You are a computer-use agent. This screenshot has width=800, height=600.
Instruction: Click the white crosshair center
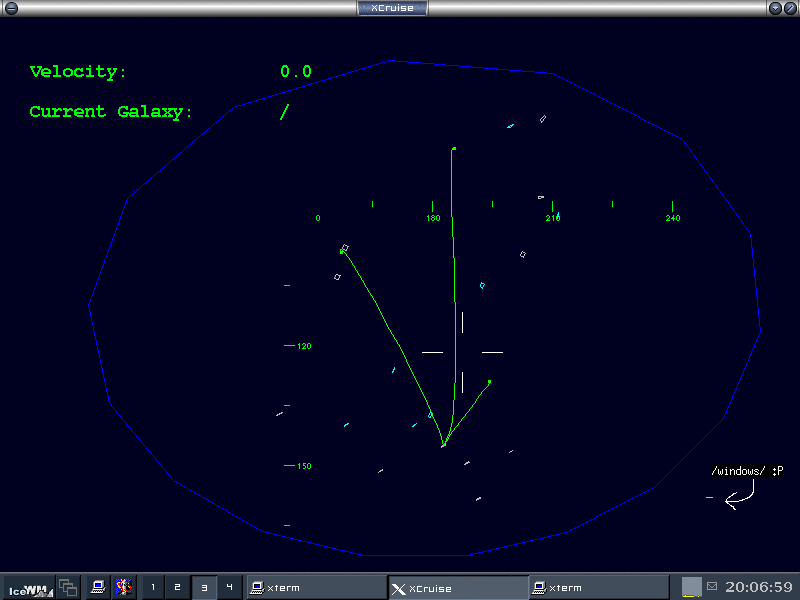pyautogui.click(x=462, y=352)
